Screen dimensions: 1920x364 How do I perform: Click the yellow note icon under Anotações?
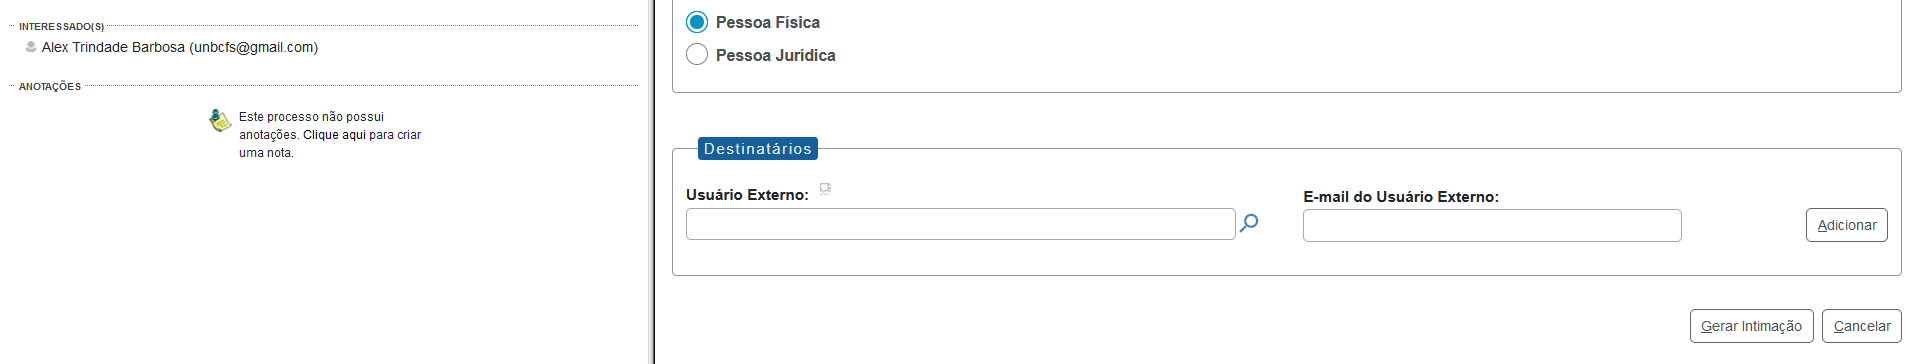coord(220,120)
